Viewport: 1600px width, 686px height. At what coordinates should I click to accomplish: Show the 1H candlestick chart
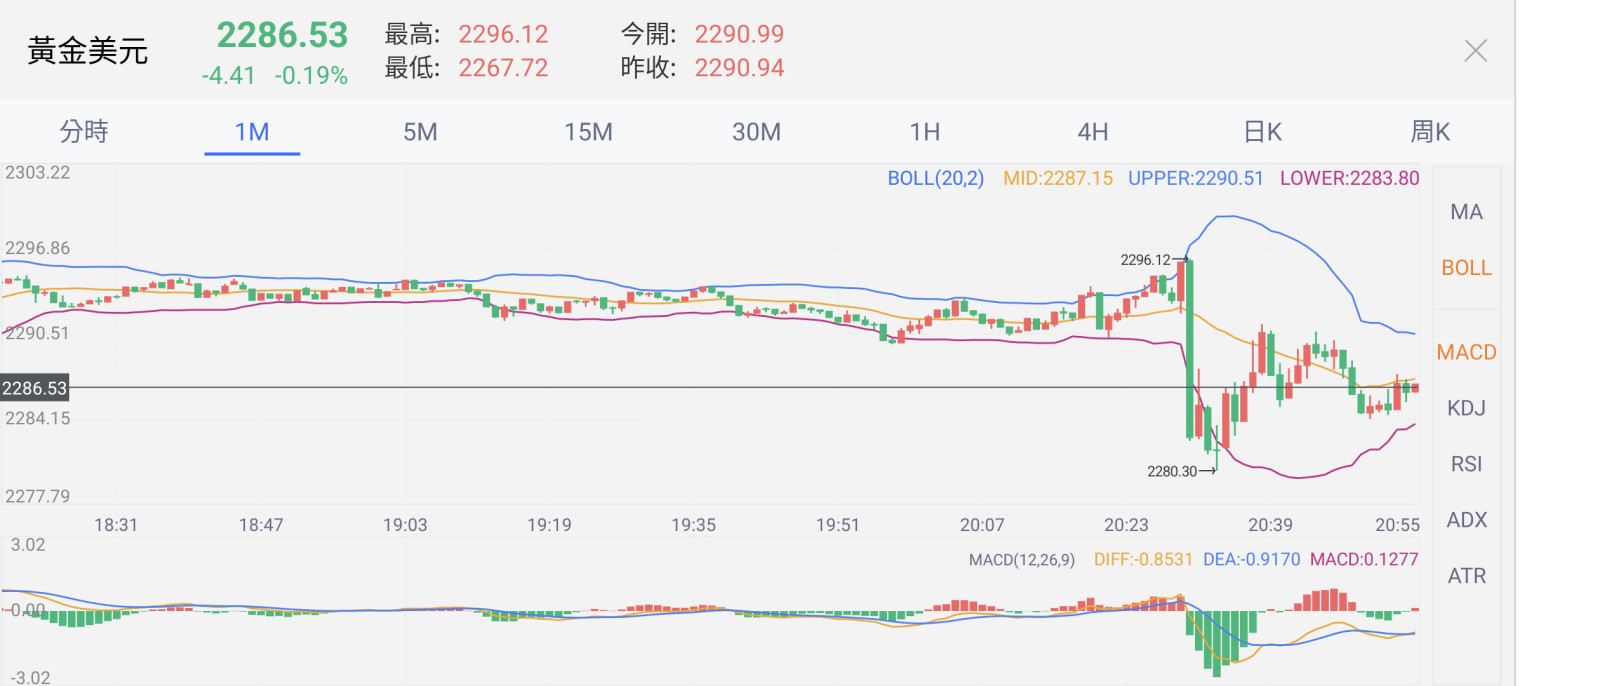pyautogui.click(x=924, y=132)
